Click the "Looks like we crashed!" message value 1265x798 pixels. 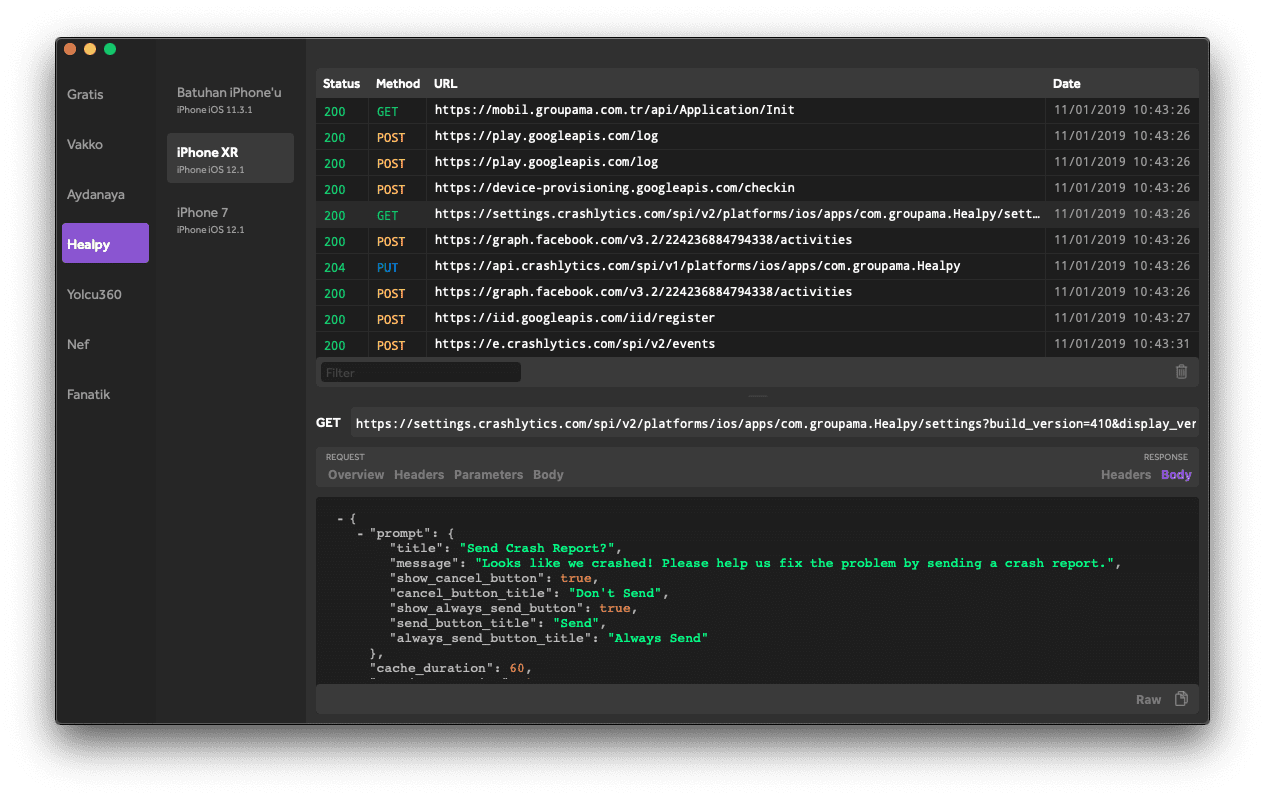click(x=794, y=563)
